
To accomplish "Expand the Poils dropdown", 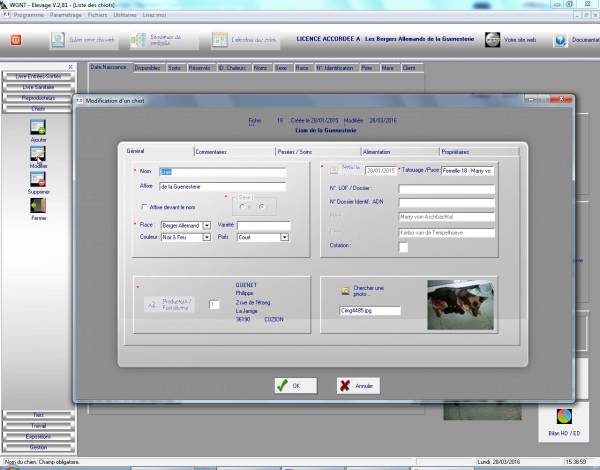I will pos(285,237).
